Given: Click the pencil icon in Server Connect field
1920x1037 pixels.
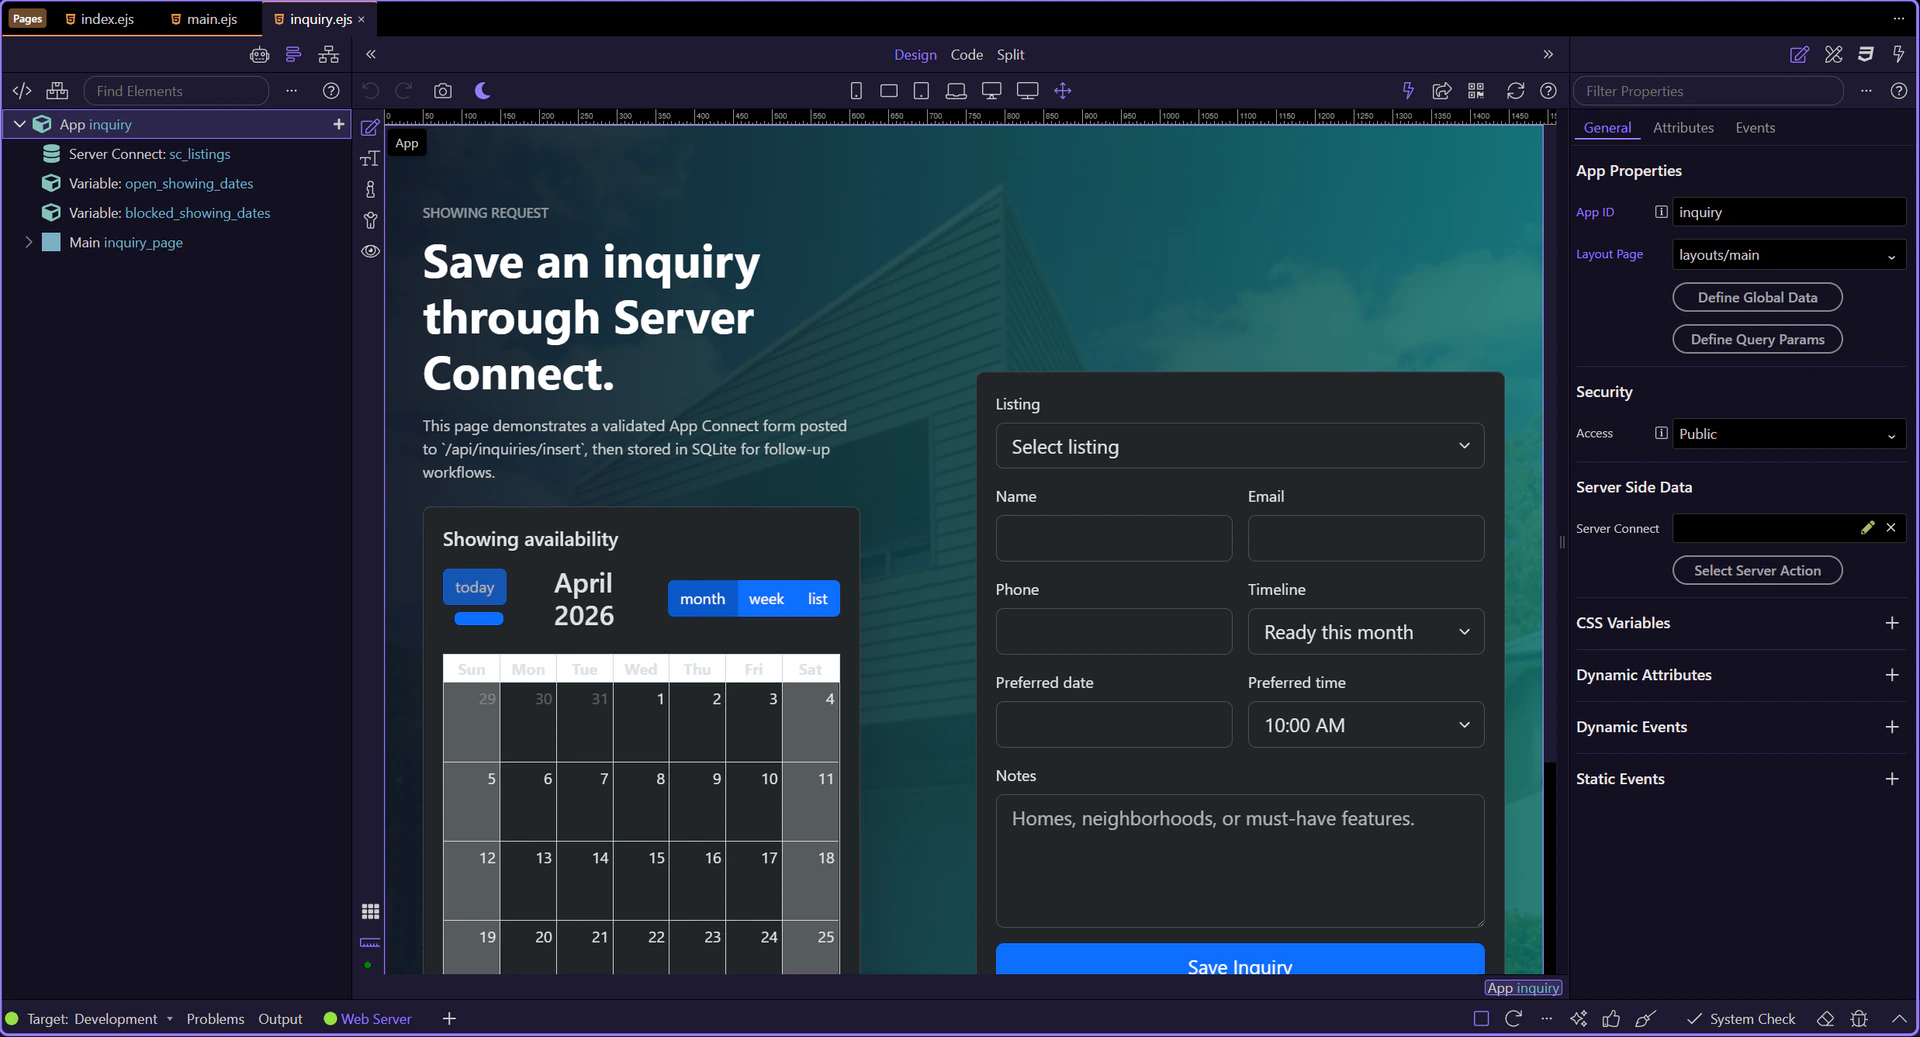Looking at the screenshot, I should pyautogui.click(x=1867, y=528).
